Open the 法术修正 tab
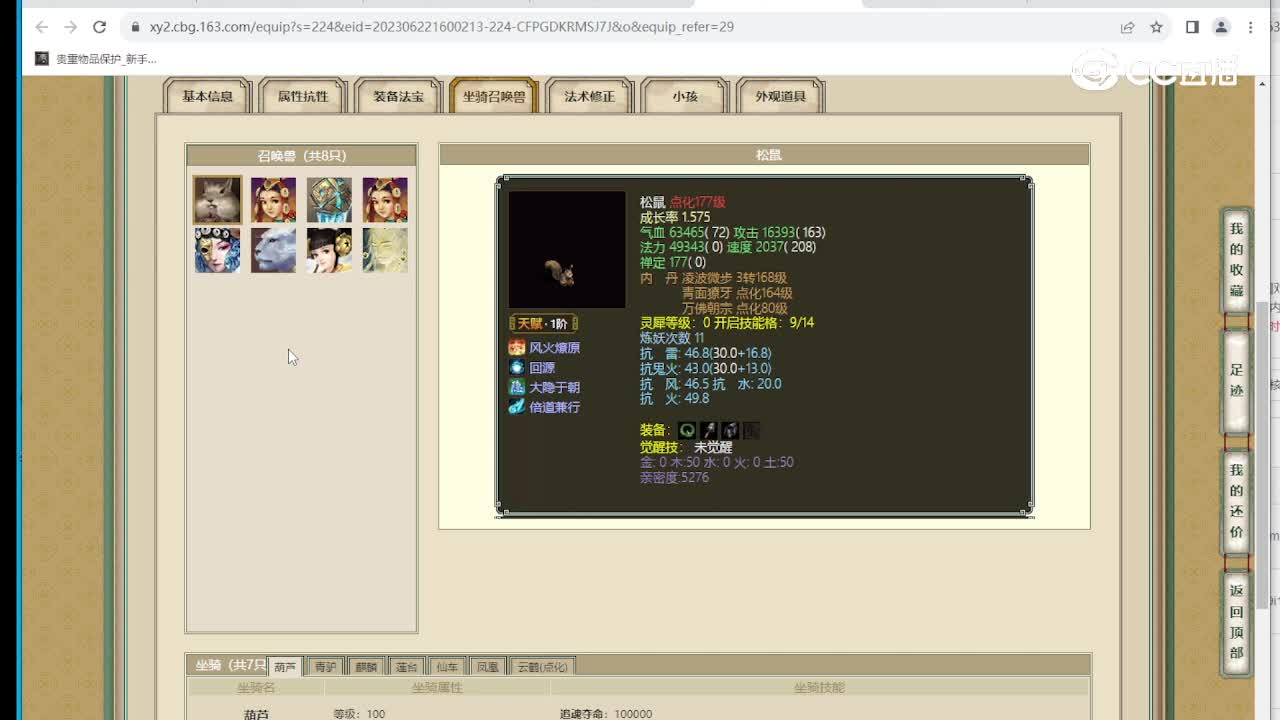 click(589, 96)
